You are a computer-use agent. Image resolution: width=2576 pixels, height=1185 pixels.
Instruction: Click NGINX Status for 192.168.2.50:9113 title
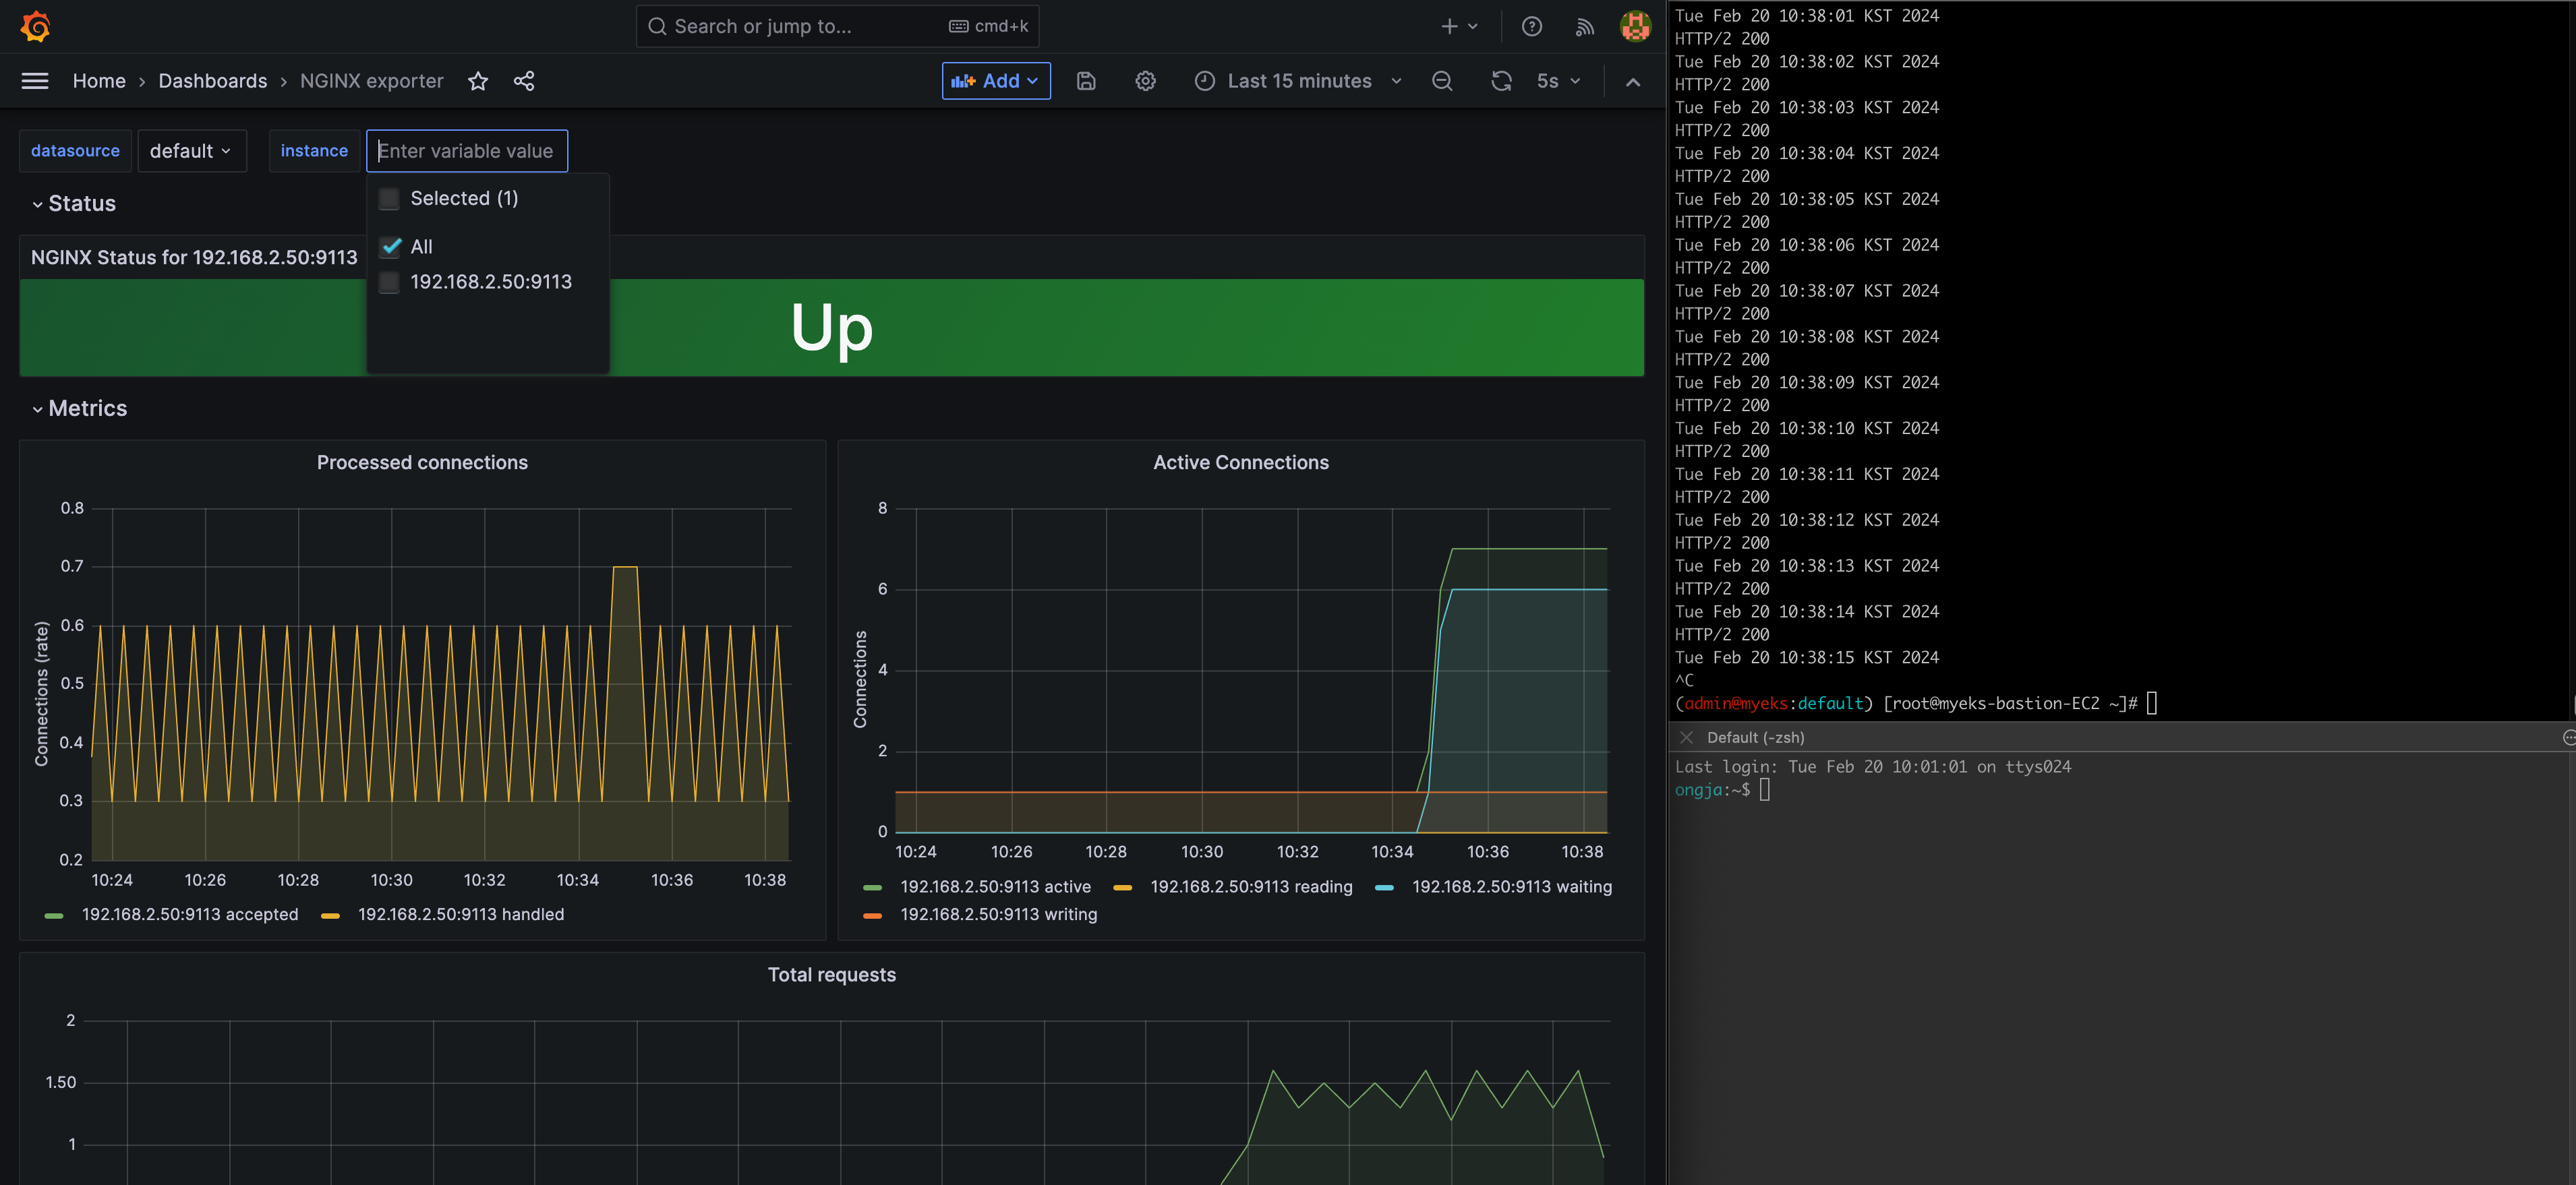[194, 258]
